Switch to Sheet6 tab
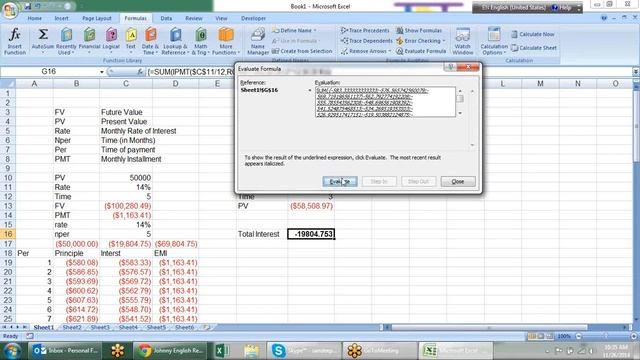 pyautogui.click(x=184, y=327)
